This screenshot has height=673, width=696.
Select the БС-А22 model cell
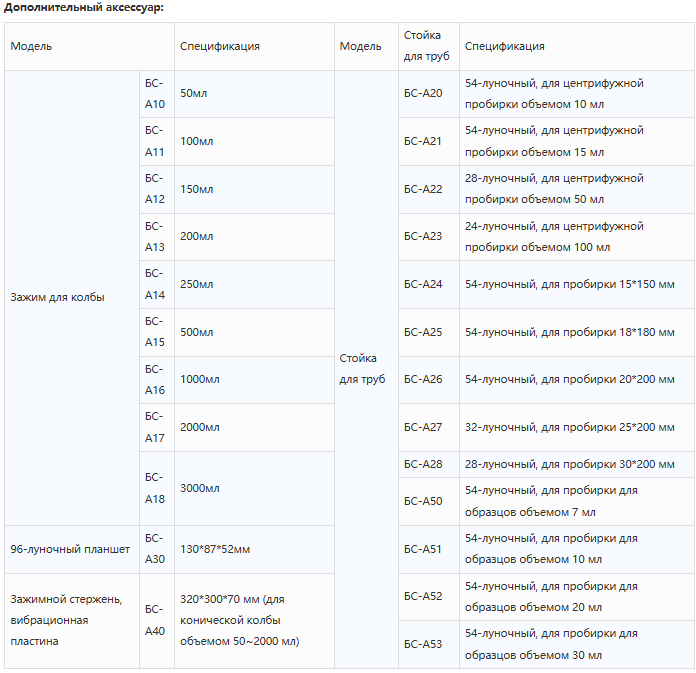click(x=428, y=189)
